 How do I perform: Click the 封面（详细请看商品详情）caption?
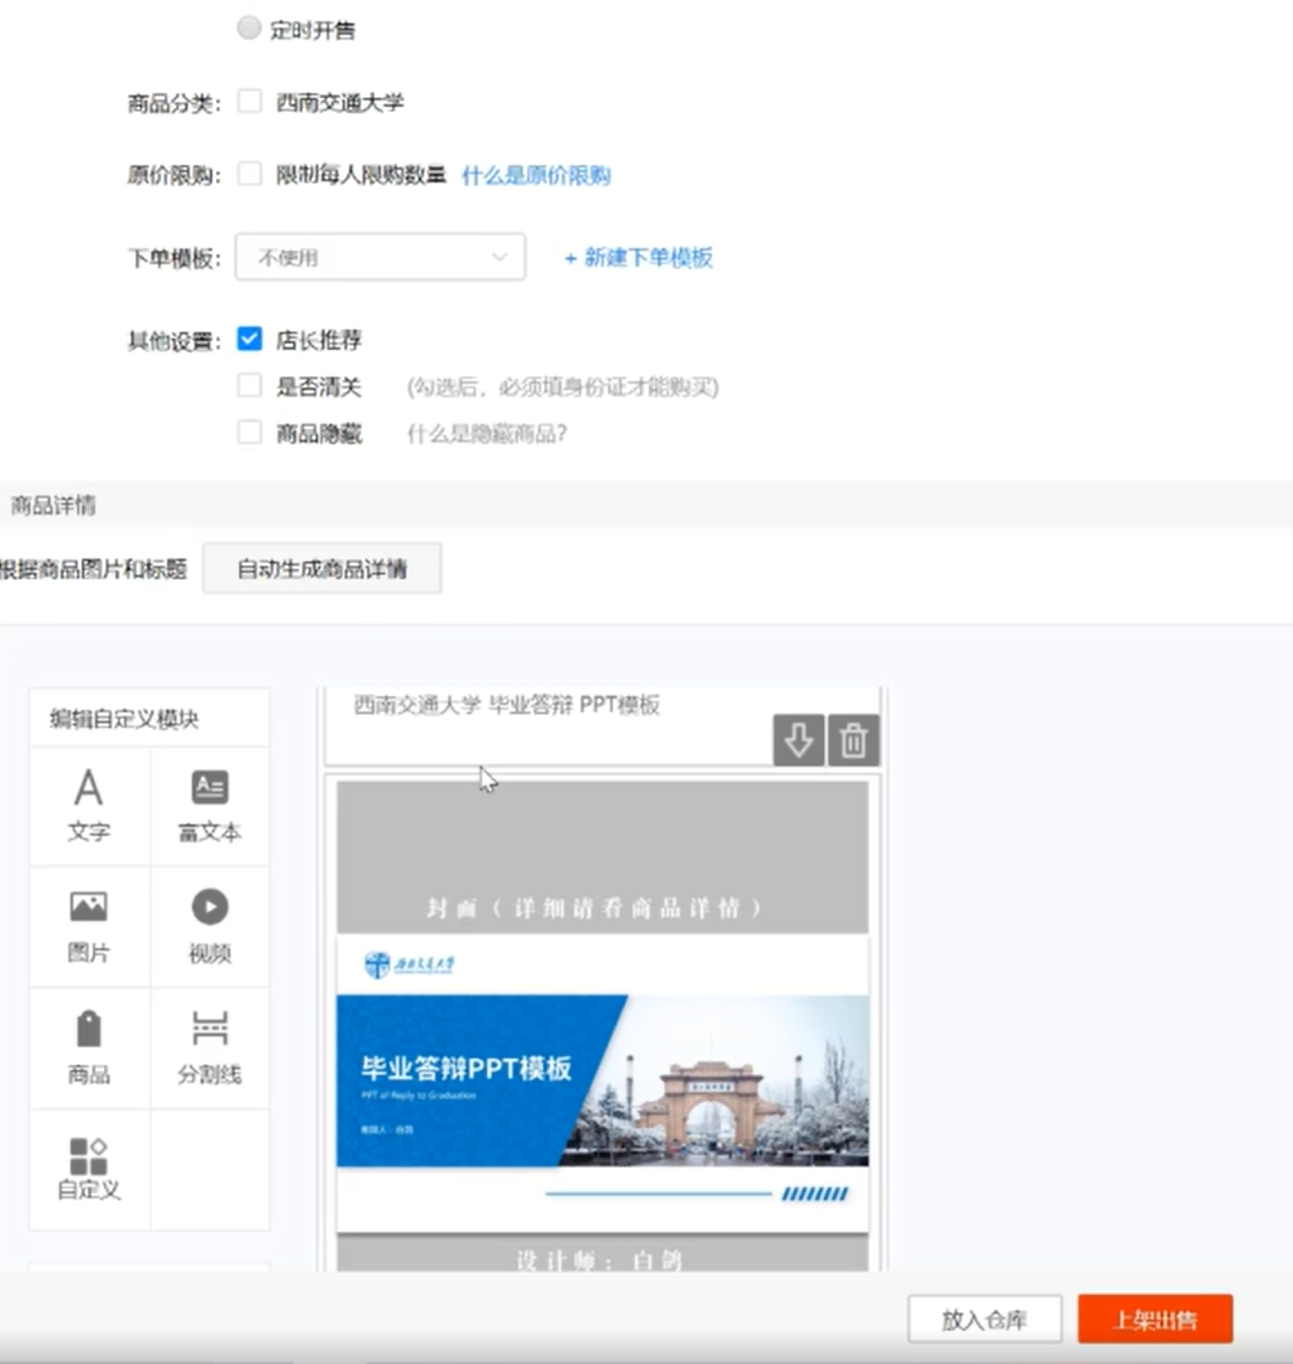(595, 908)
